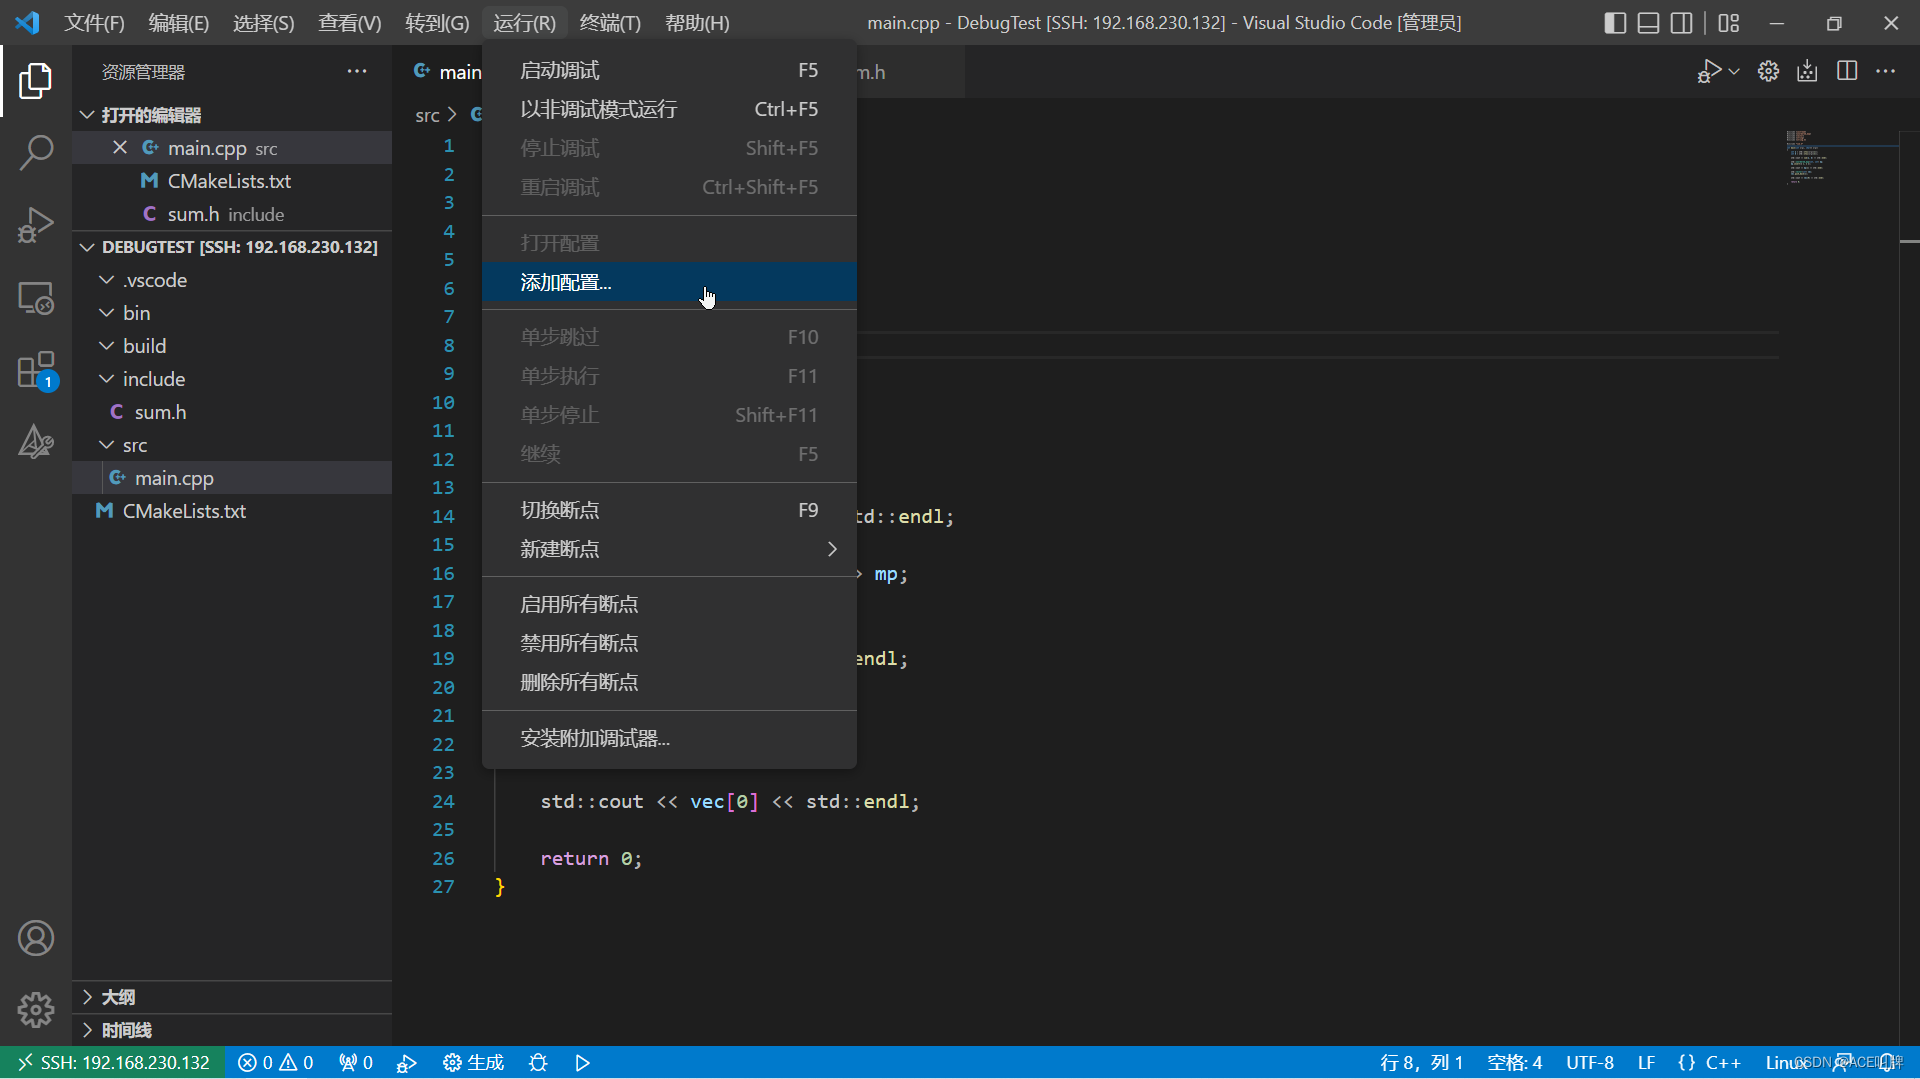
Task: Click the gear icon in editor toolbar
Action: [1768, 71]
